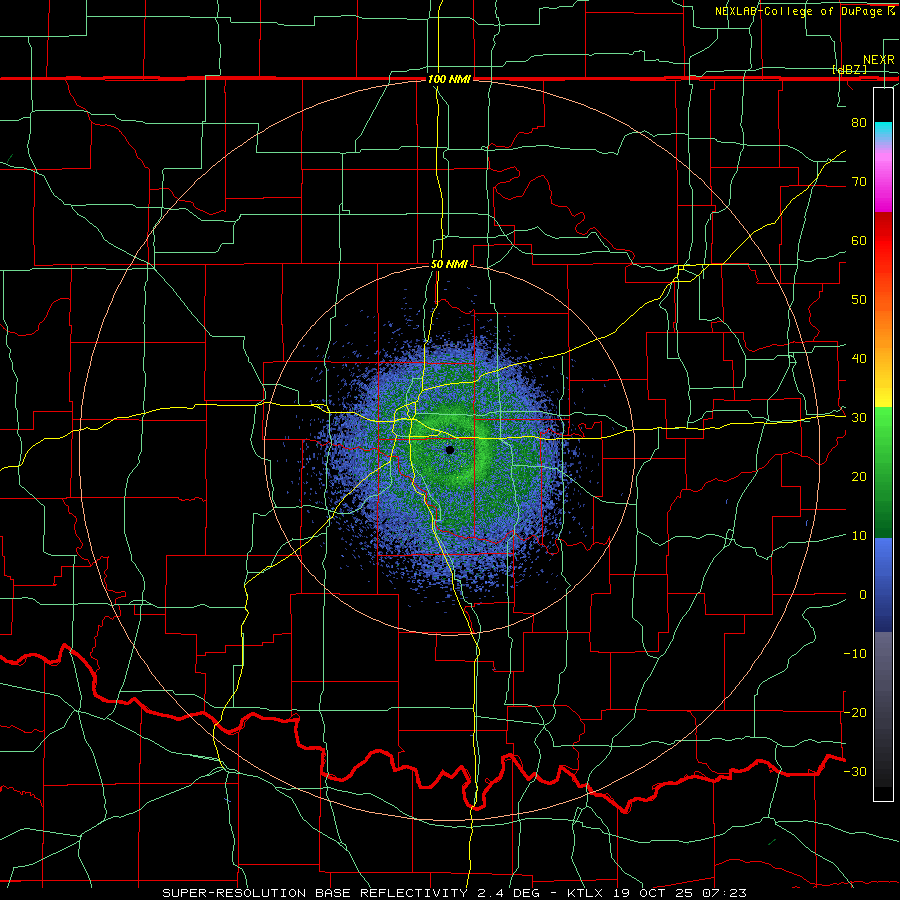Click the [dBZ] units label
The image size is (900, 900).
click(849, 69)
